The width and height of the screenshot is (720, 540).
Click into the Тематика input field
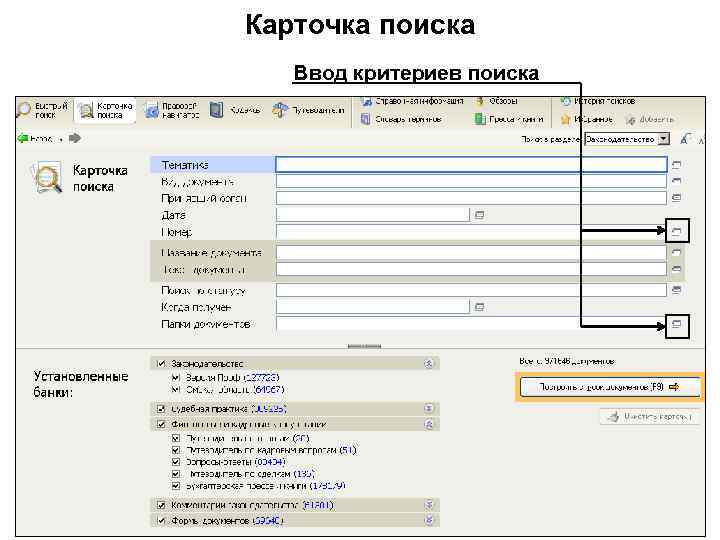tap(471, 164)
